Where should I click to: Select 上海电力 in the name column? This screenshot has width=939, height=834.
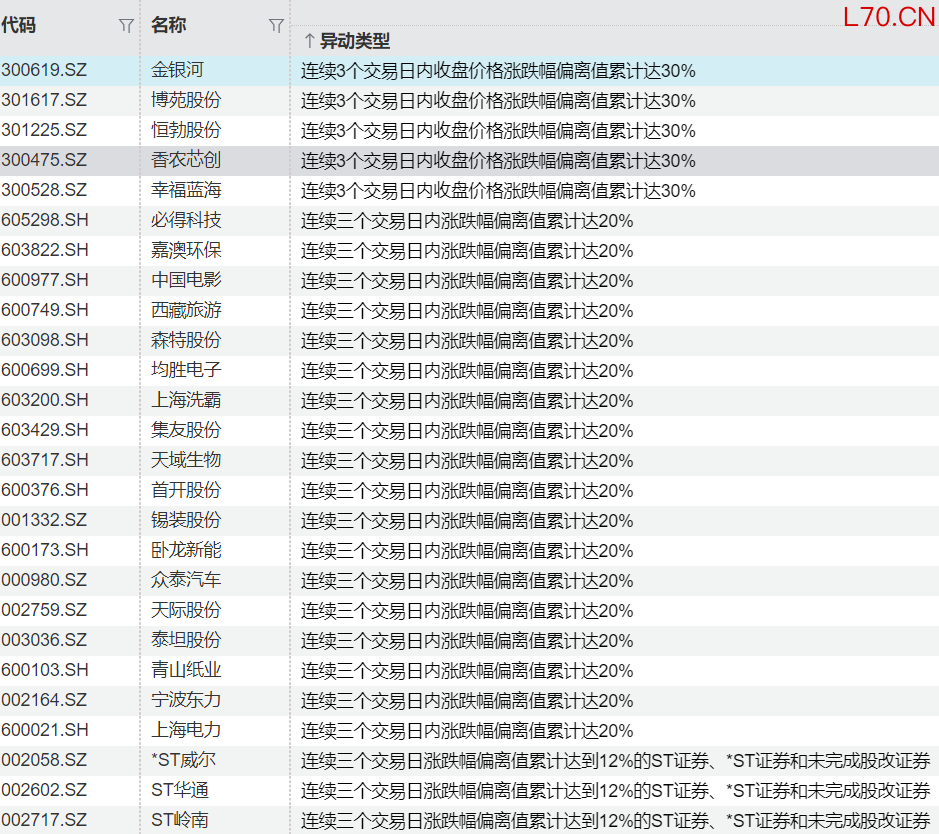(186, 730)
